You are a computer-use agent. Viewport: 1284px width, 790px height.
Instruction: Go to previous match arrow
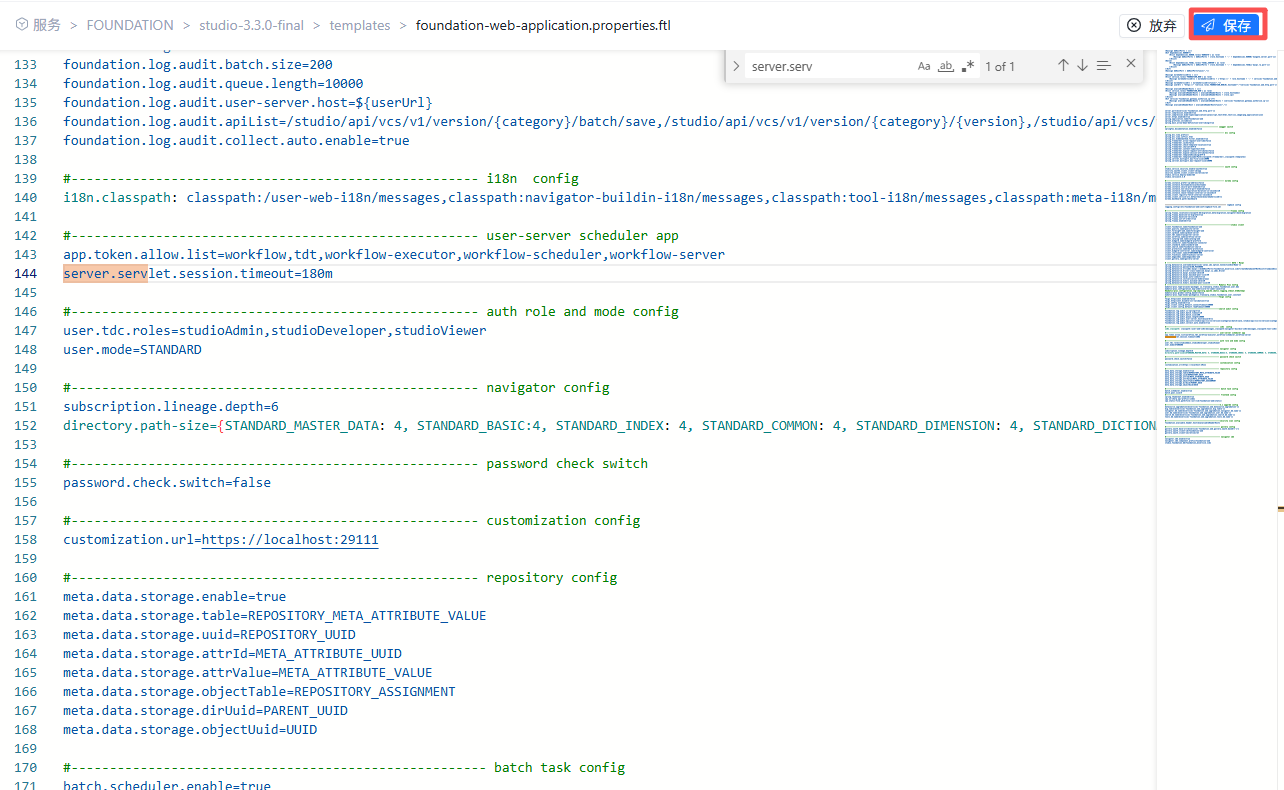click(1063, 65)
